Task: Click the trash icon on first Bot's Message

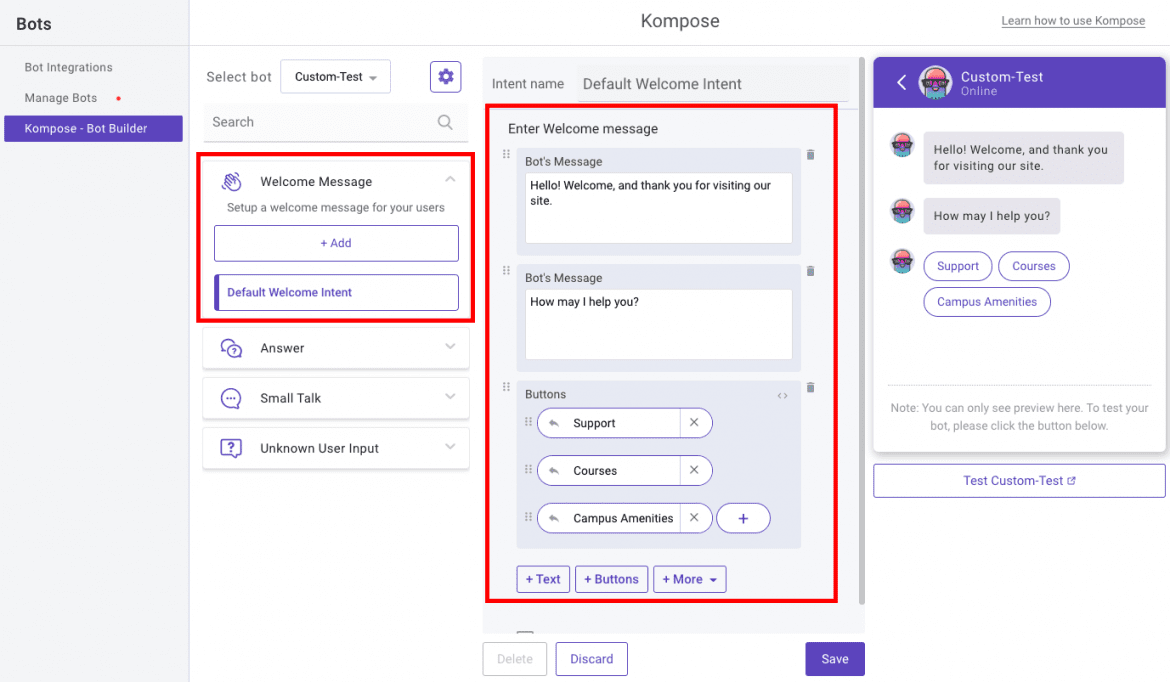Action: pos(810,155)
